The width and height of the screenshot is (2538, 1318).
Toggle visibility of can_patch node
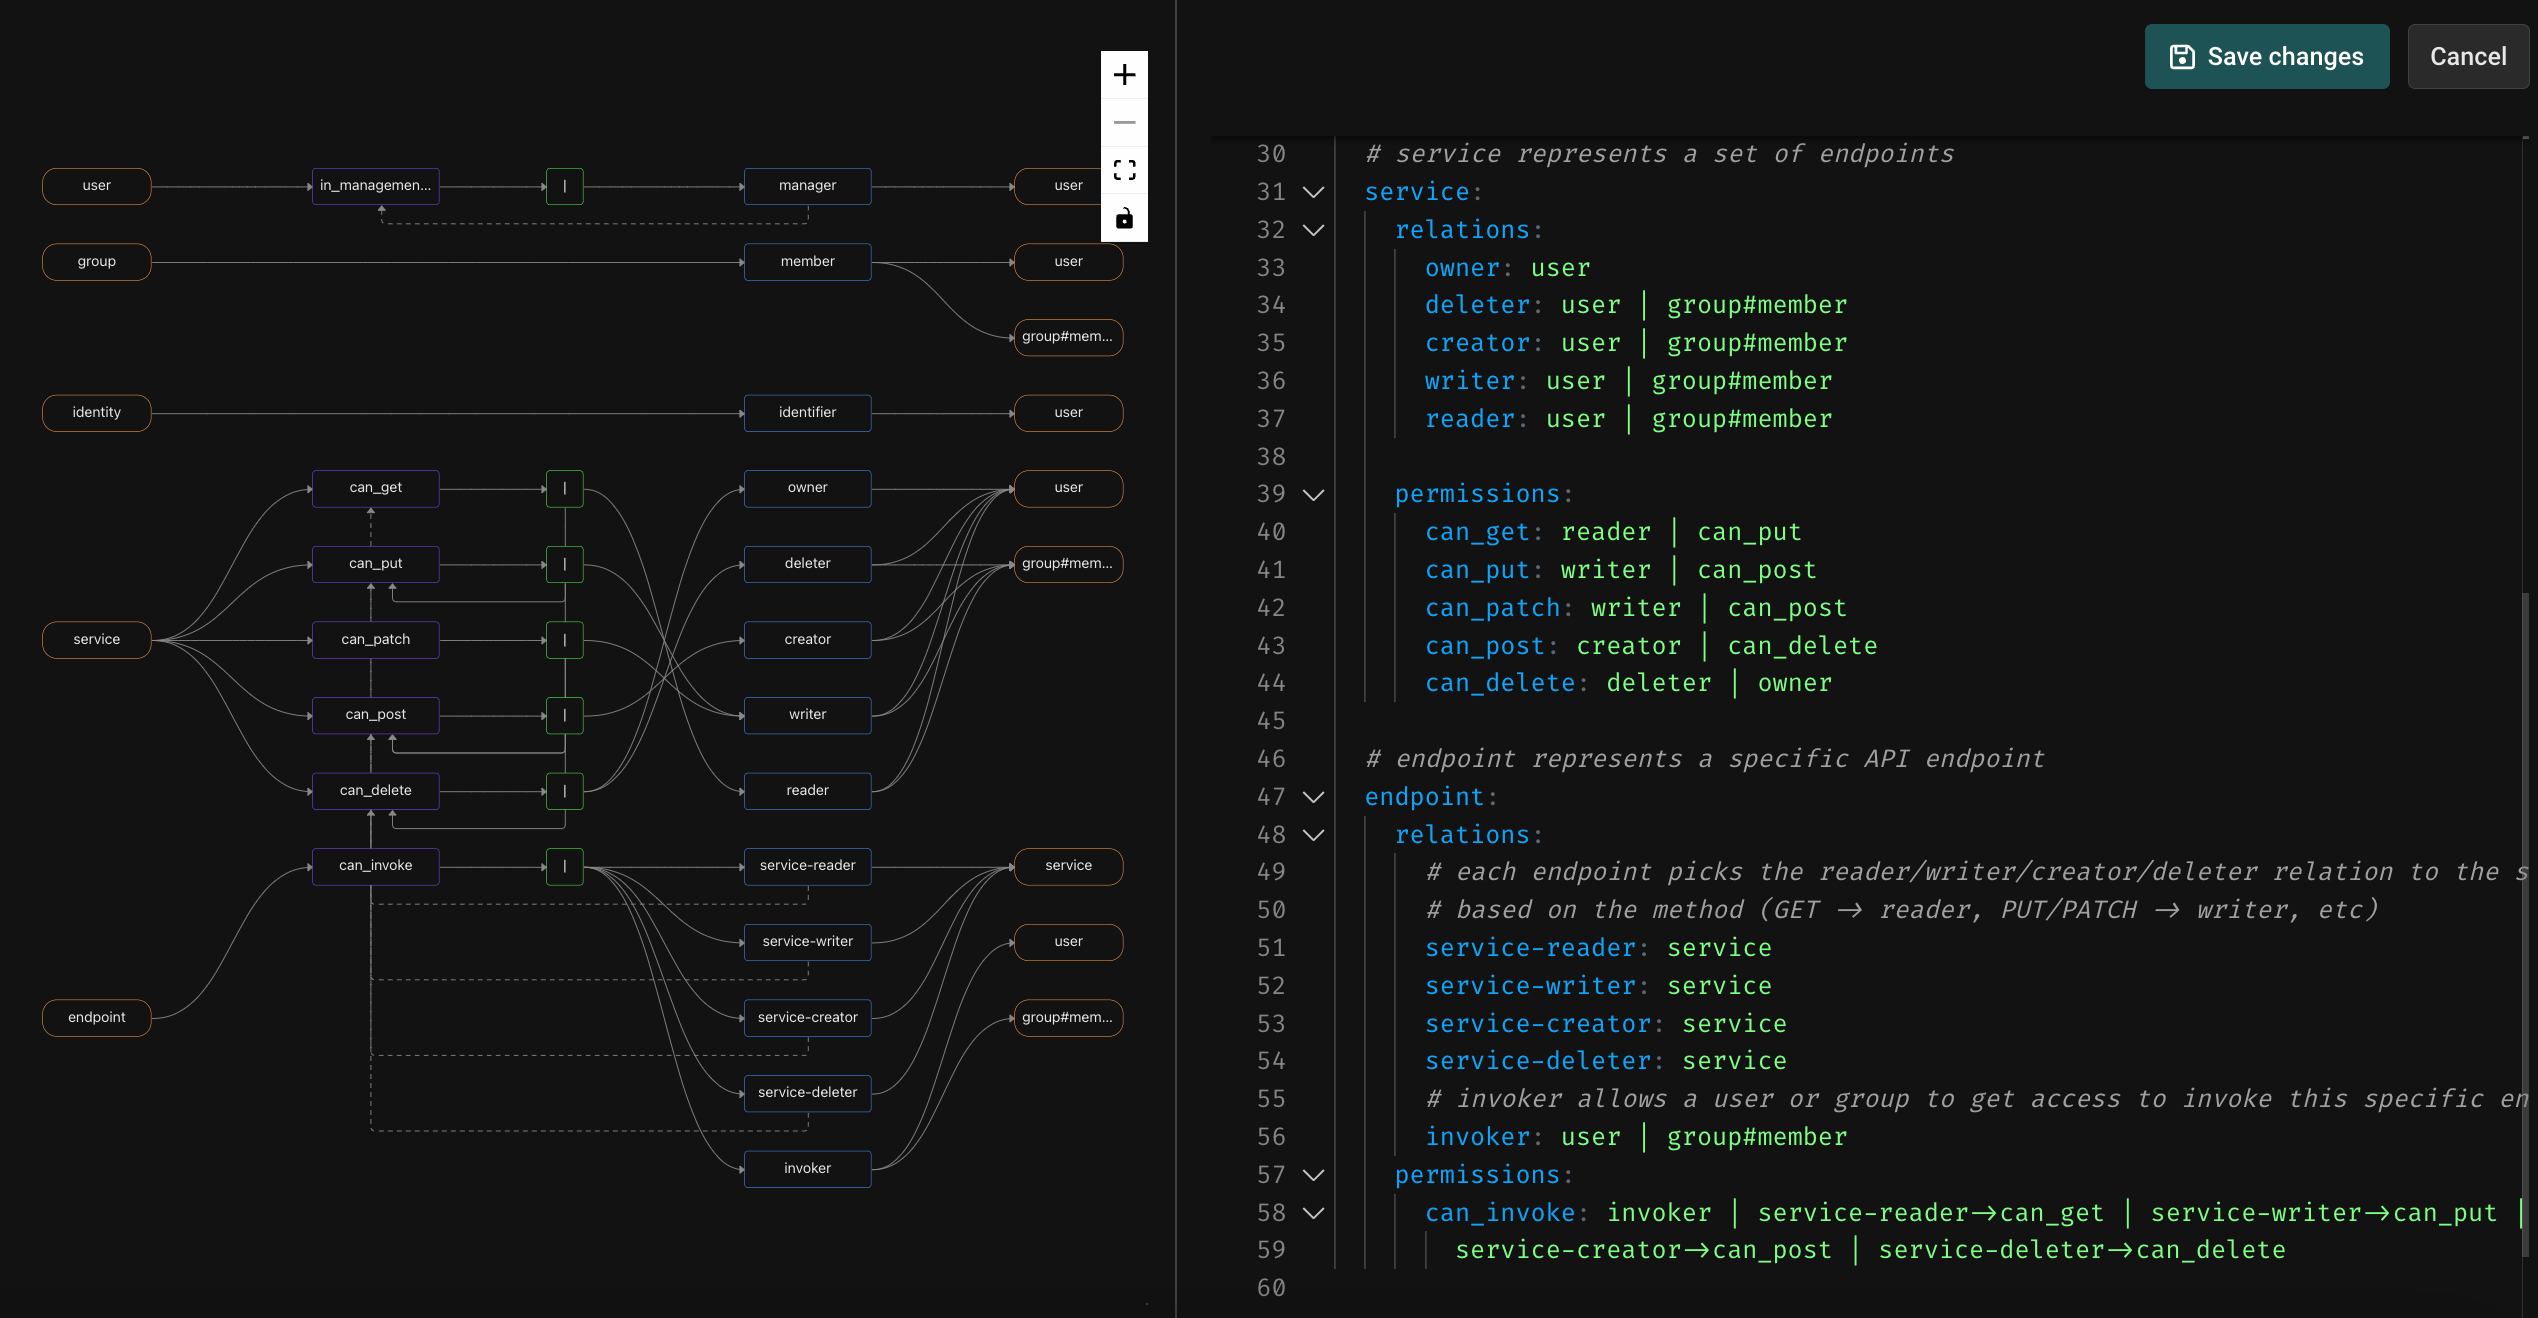click(x=374, y=638)
